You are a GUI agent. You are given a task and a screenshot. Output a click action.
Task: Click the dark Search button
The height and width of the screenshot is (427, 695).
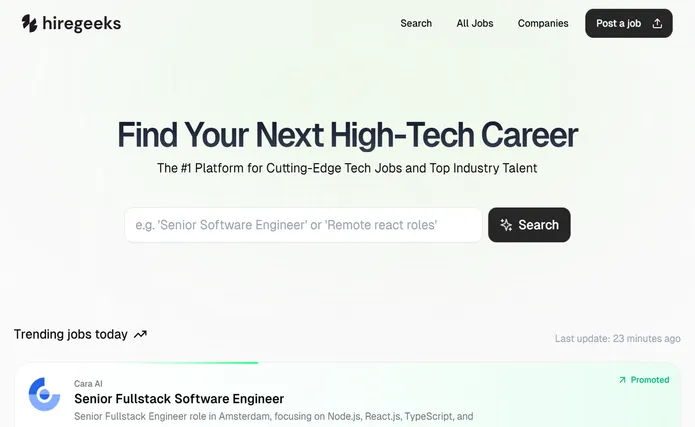(529, 225)
